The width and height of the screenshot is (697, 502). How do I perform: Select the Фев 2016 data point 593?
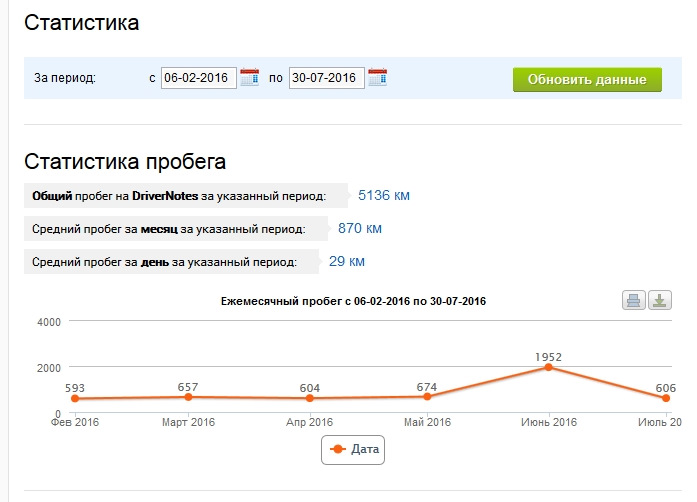[x=75, y=398]
